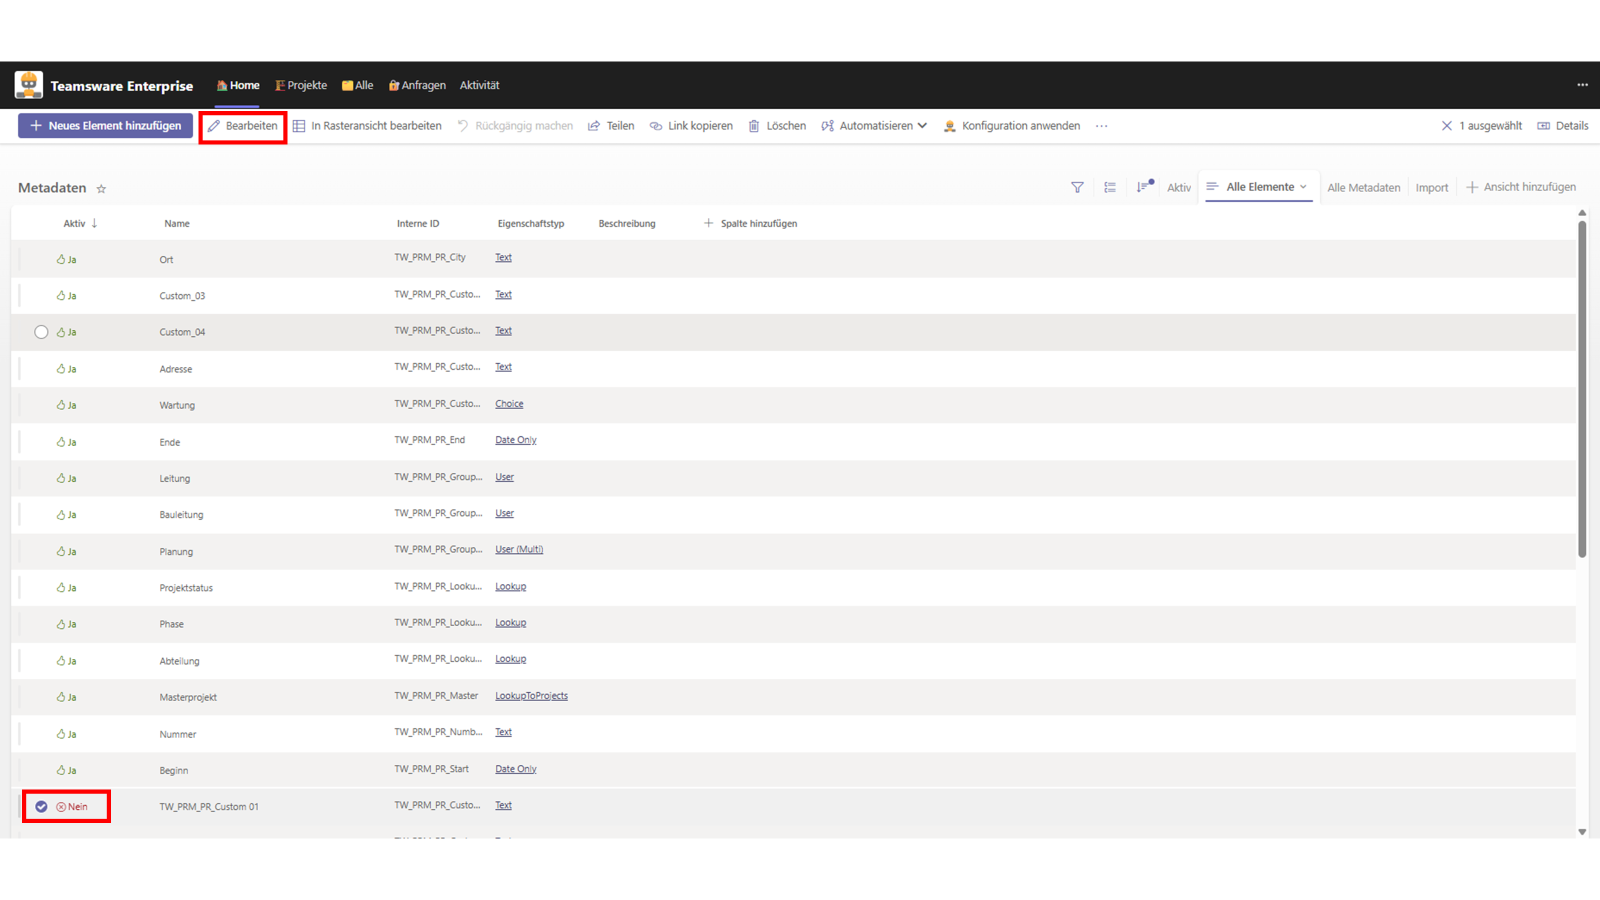This screenshot has height=900, width=1600.
Task: Open the sort options icon
Action: (1144, 187)
